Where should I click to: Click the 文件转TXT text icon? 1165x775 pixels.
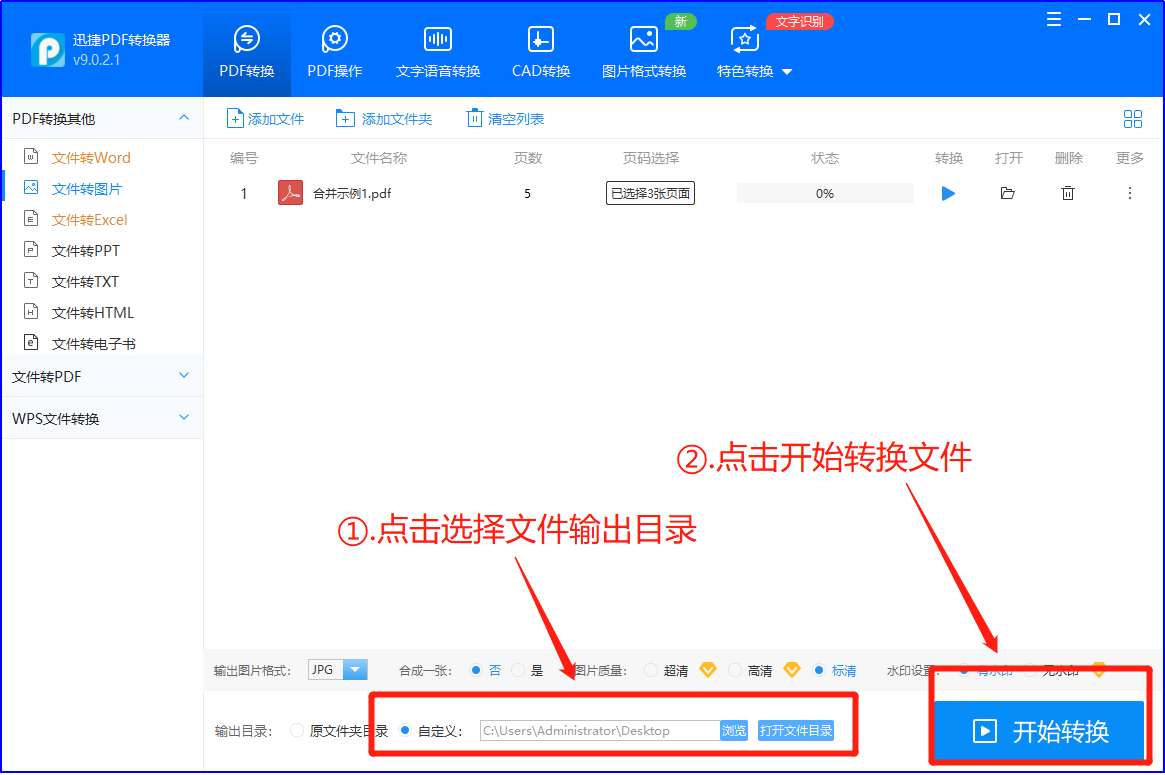[x=31, y=280]
